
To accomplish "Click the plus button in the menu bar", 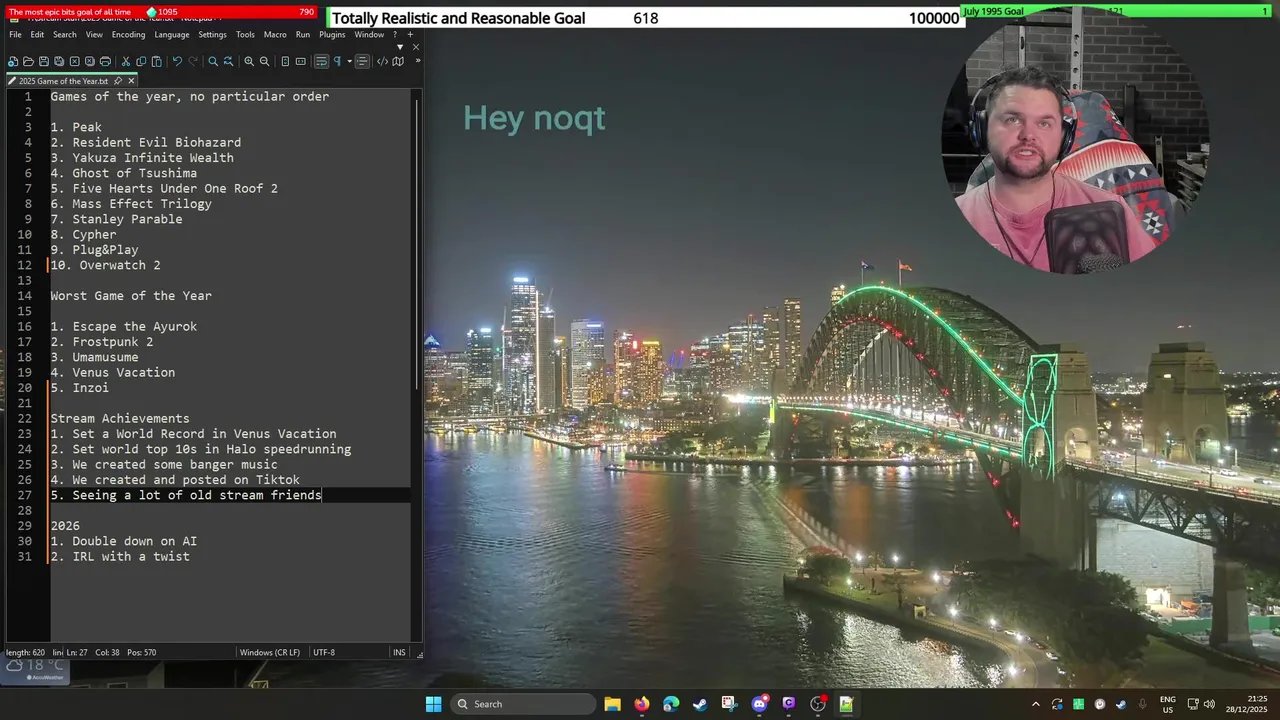I will click(410, 34).
